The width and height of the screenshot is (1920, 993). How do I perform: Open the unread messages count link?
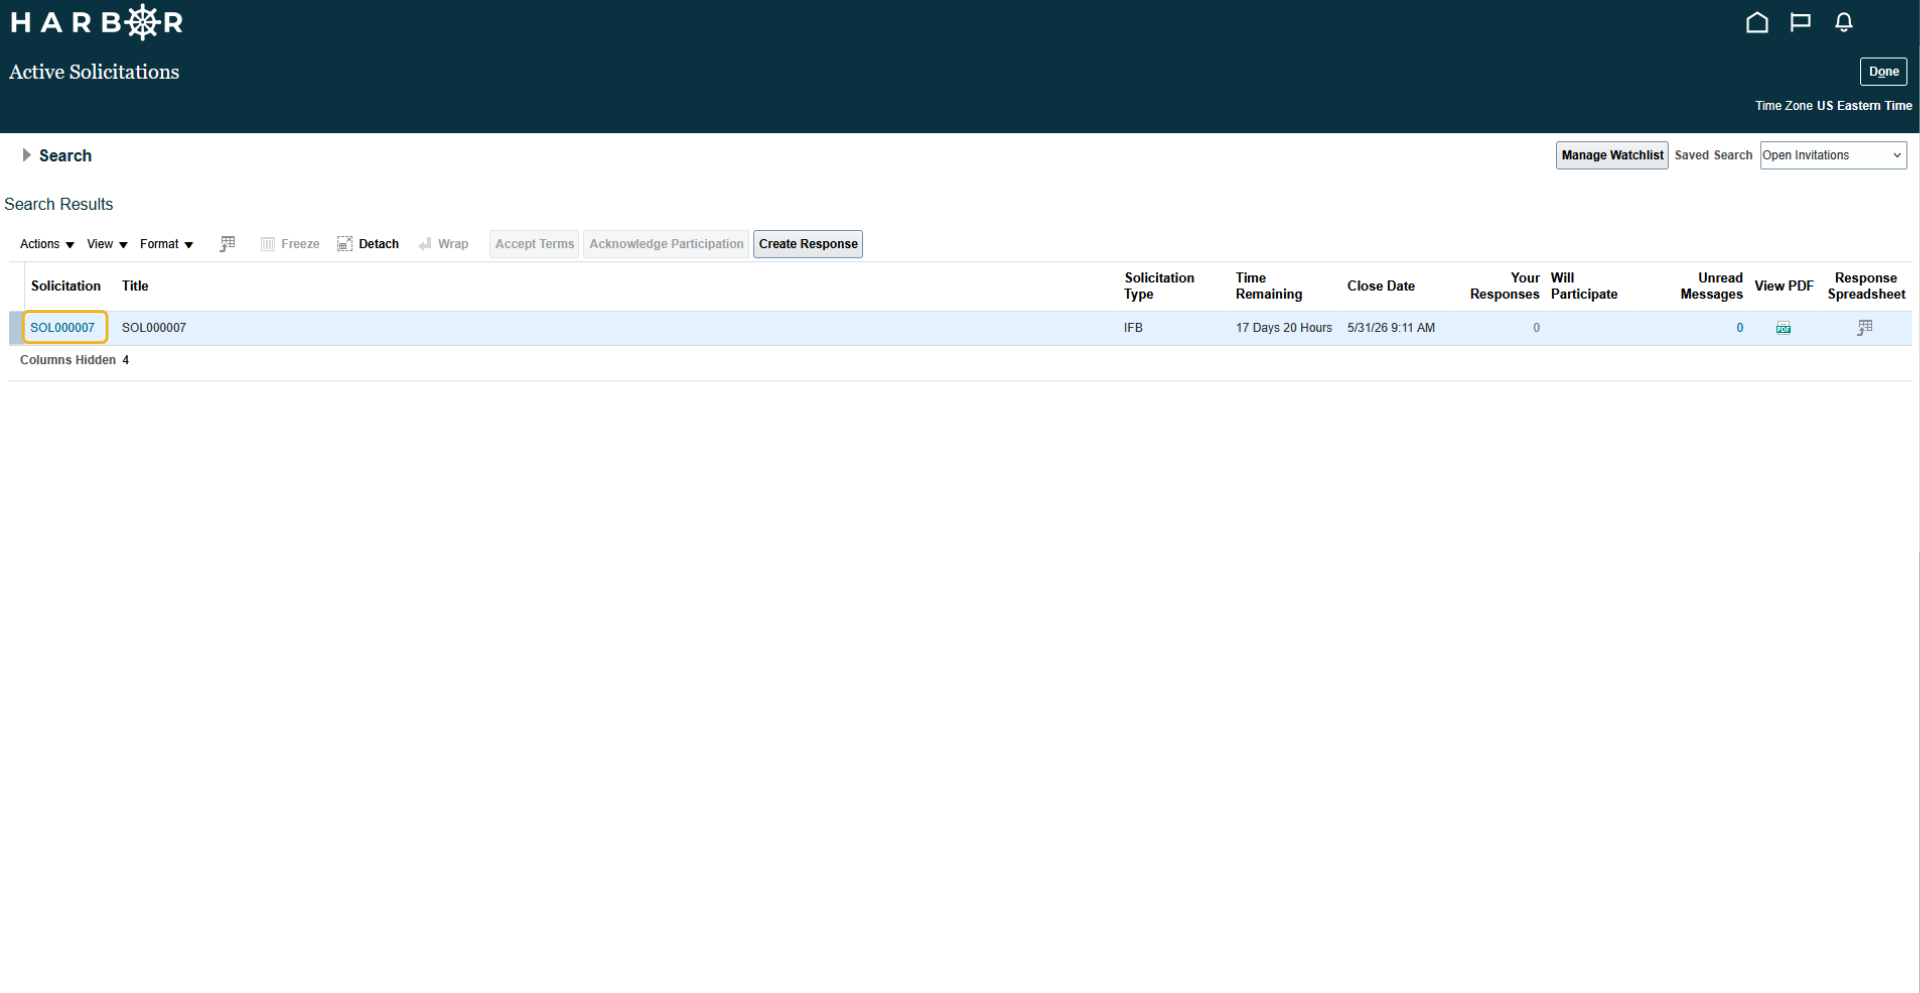1740,328
